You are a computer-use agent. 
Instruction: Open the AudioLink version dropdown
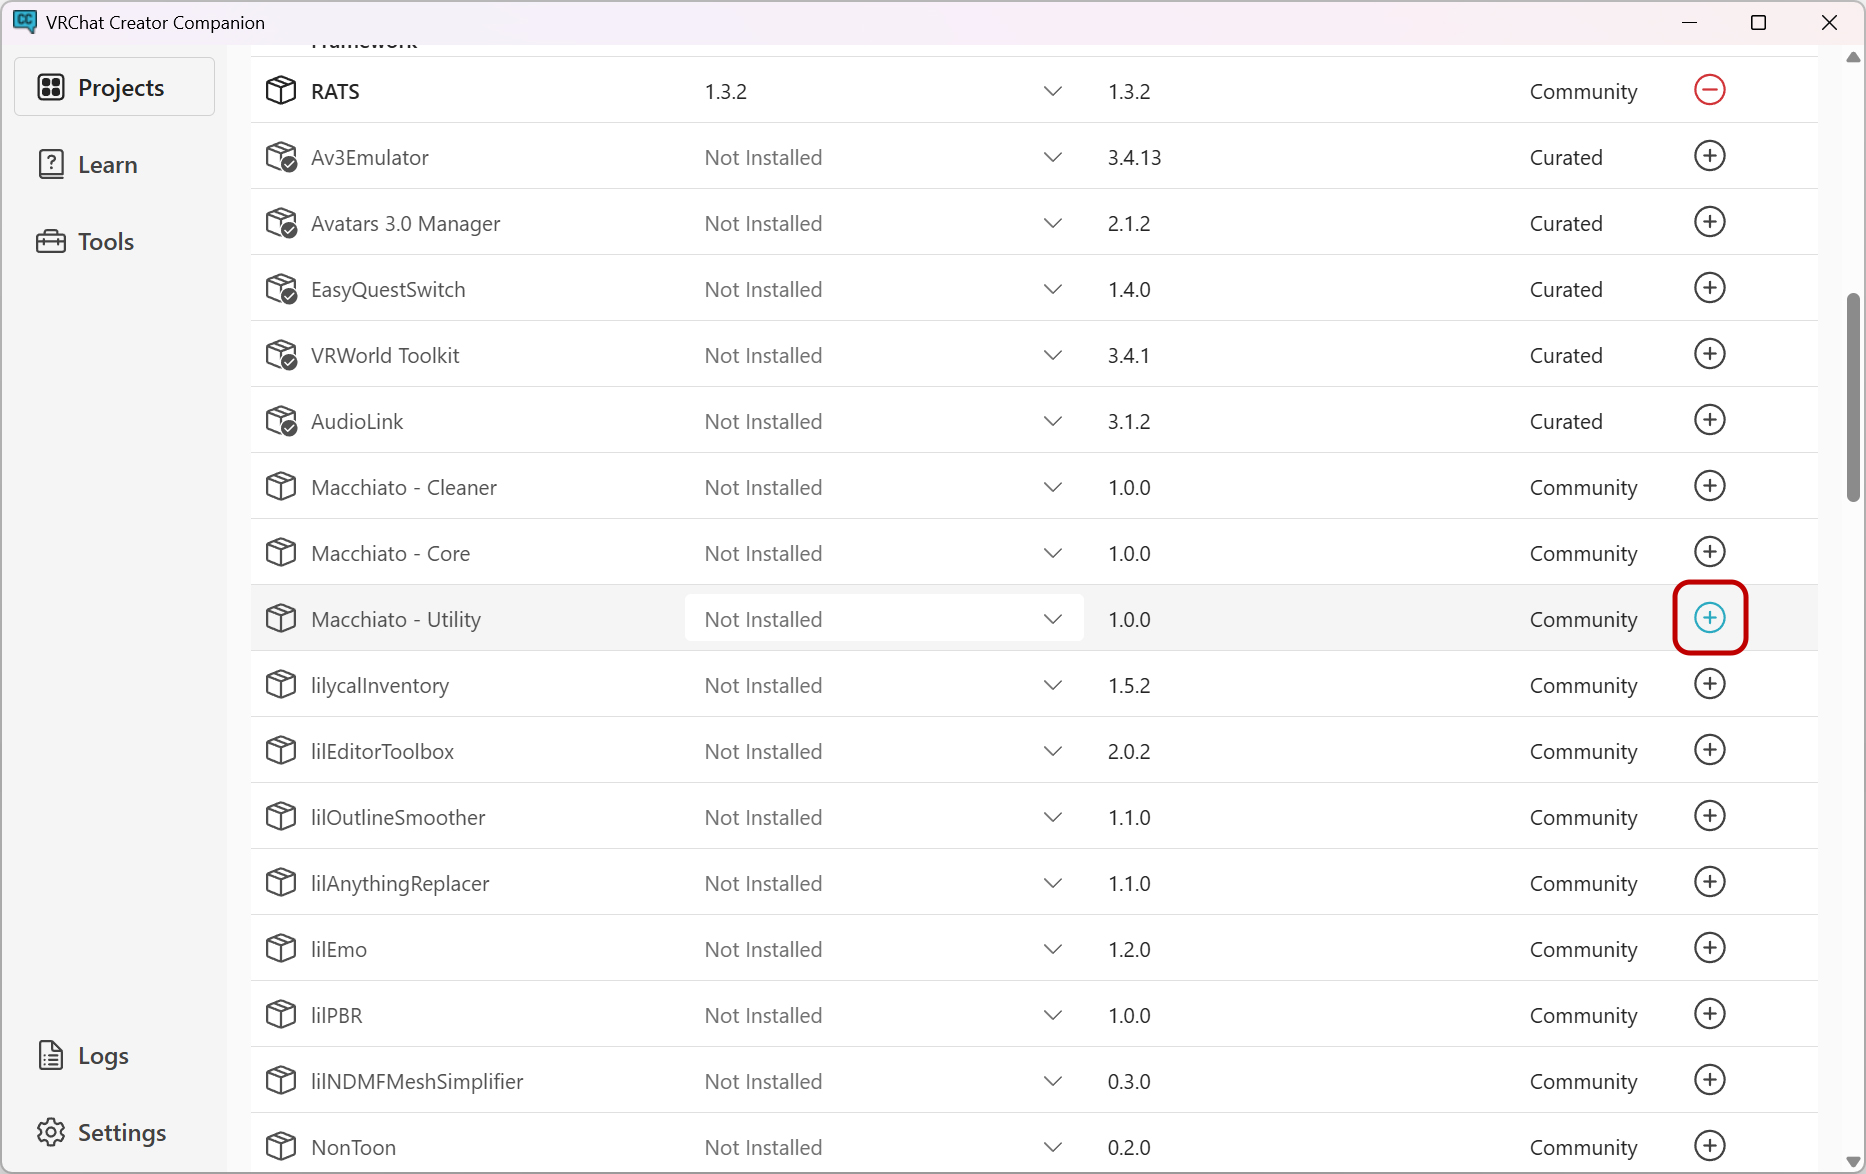[884, 421]
